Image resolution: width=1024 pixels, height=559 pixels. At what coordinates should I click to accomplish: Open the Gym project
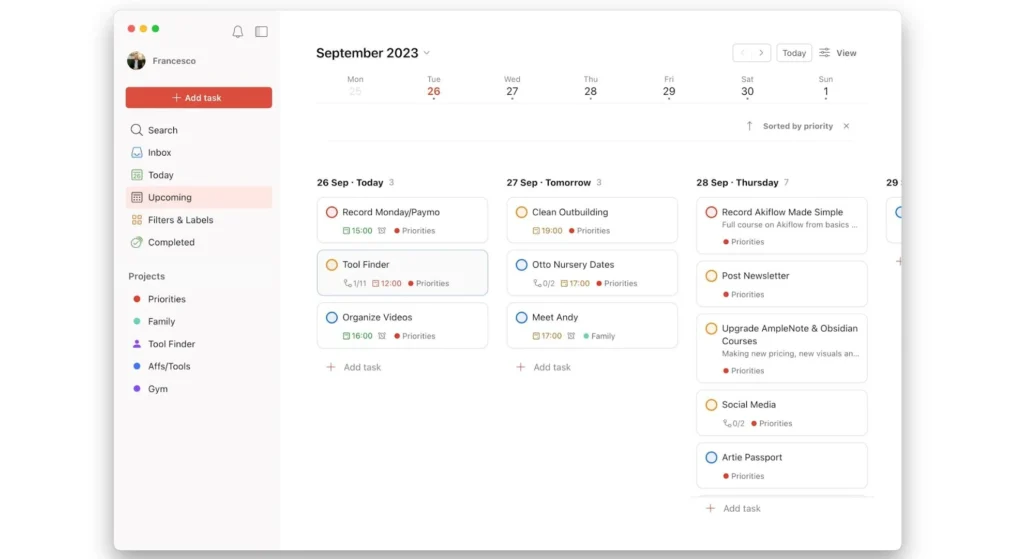(199, 389)
